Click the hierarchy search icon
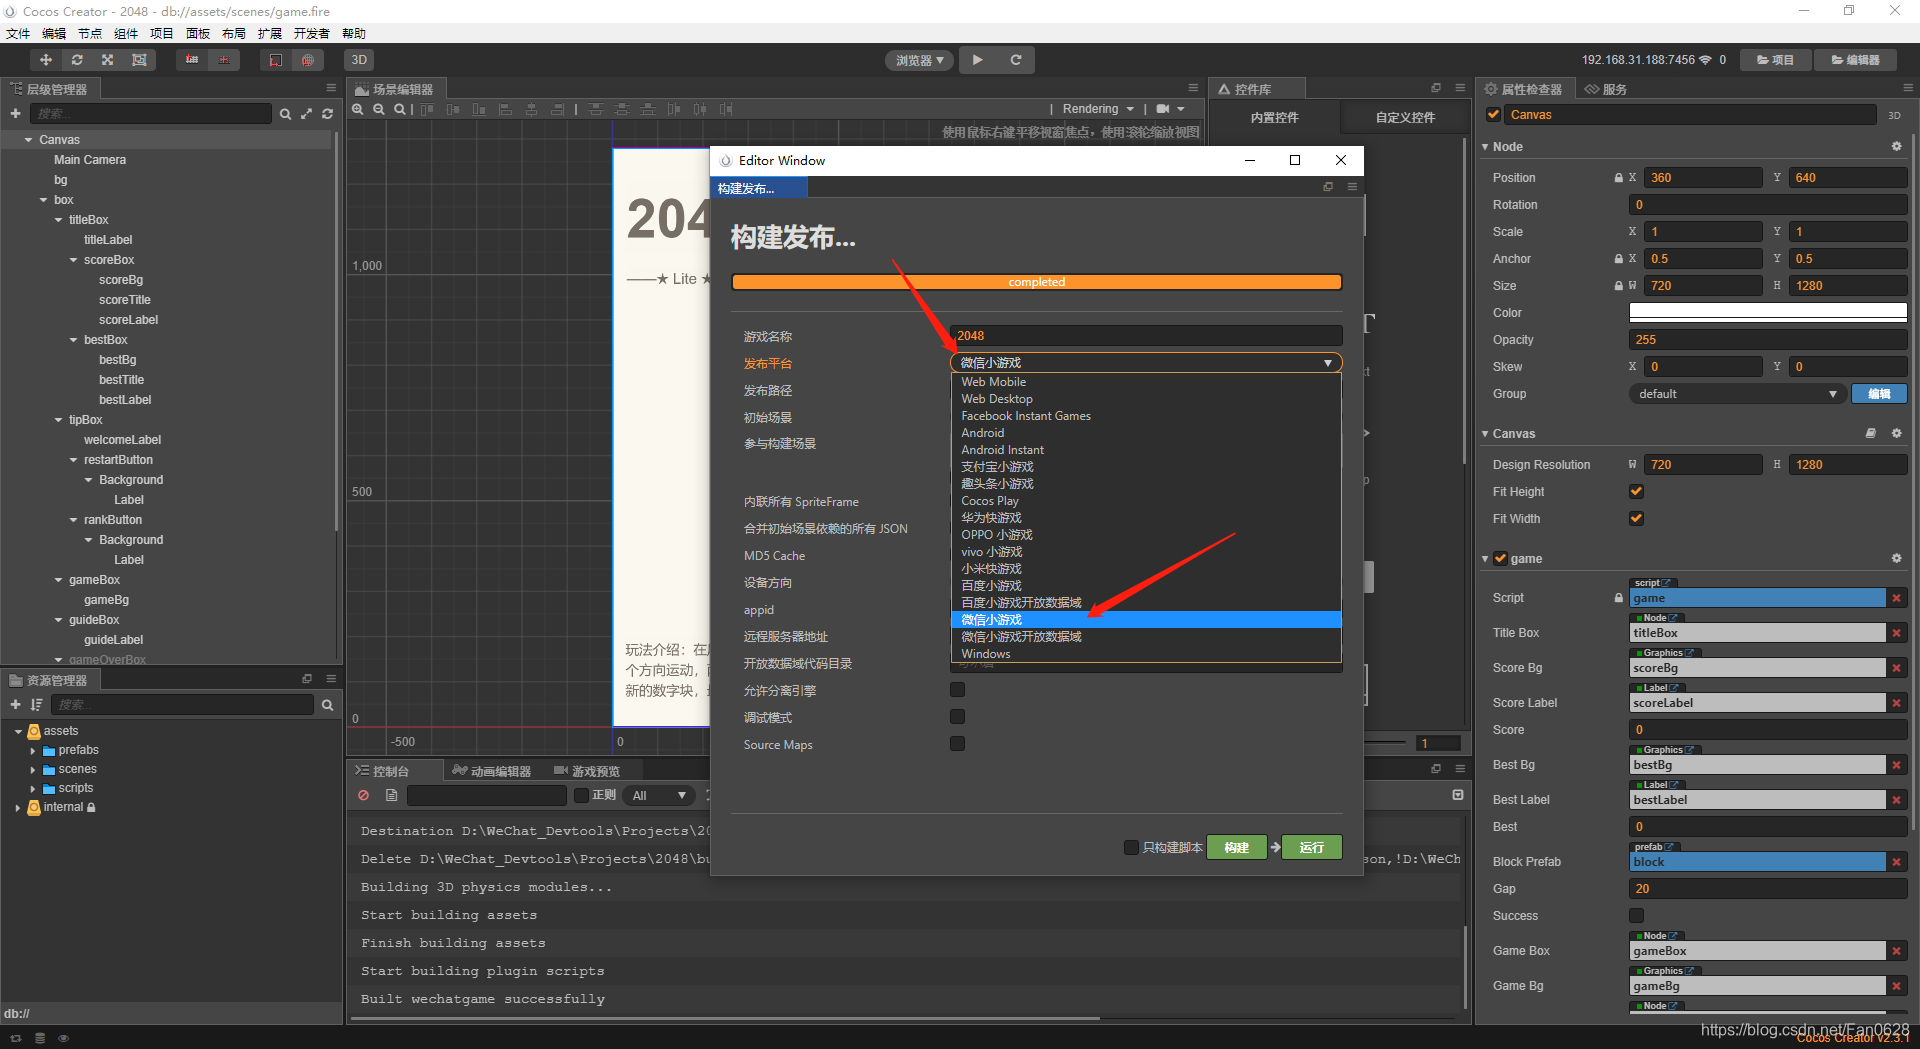The height and width of the screenshot is (1049, 1920). [285, 114]
